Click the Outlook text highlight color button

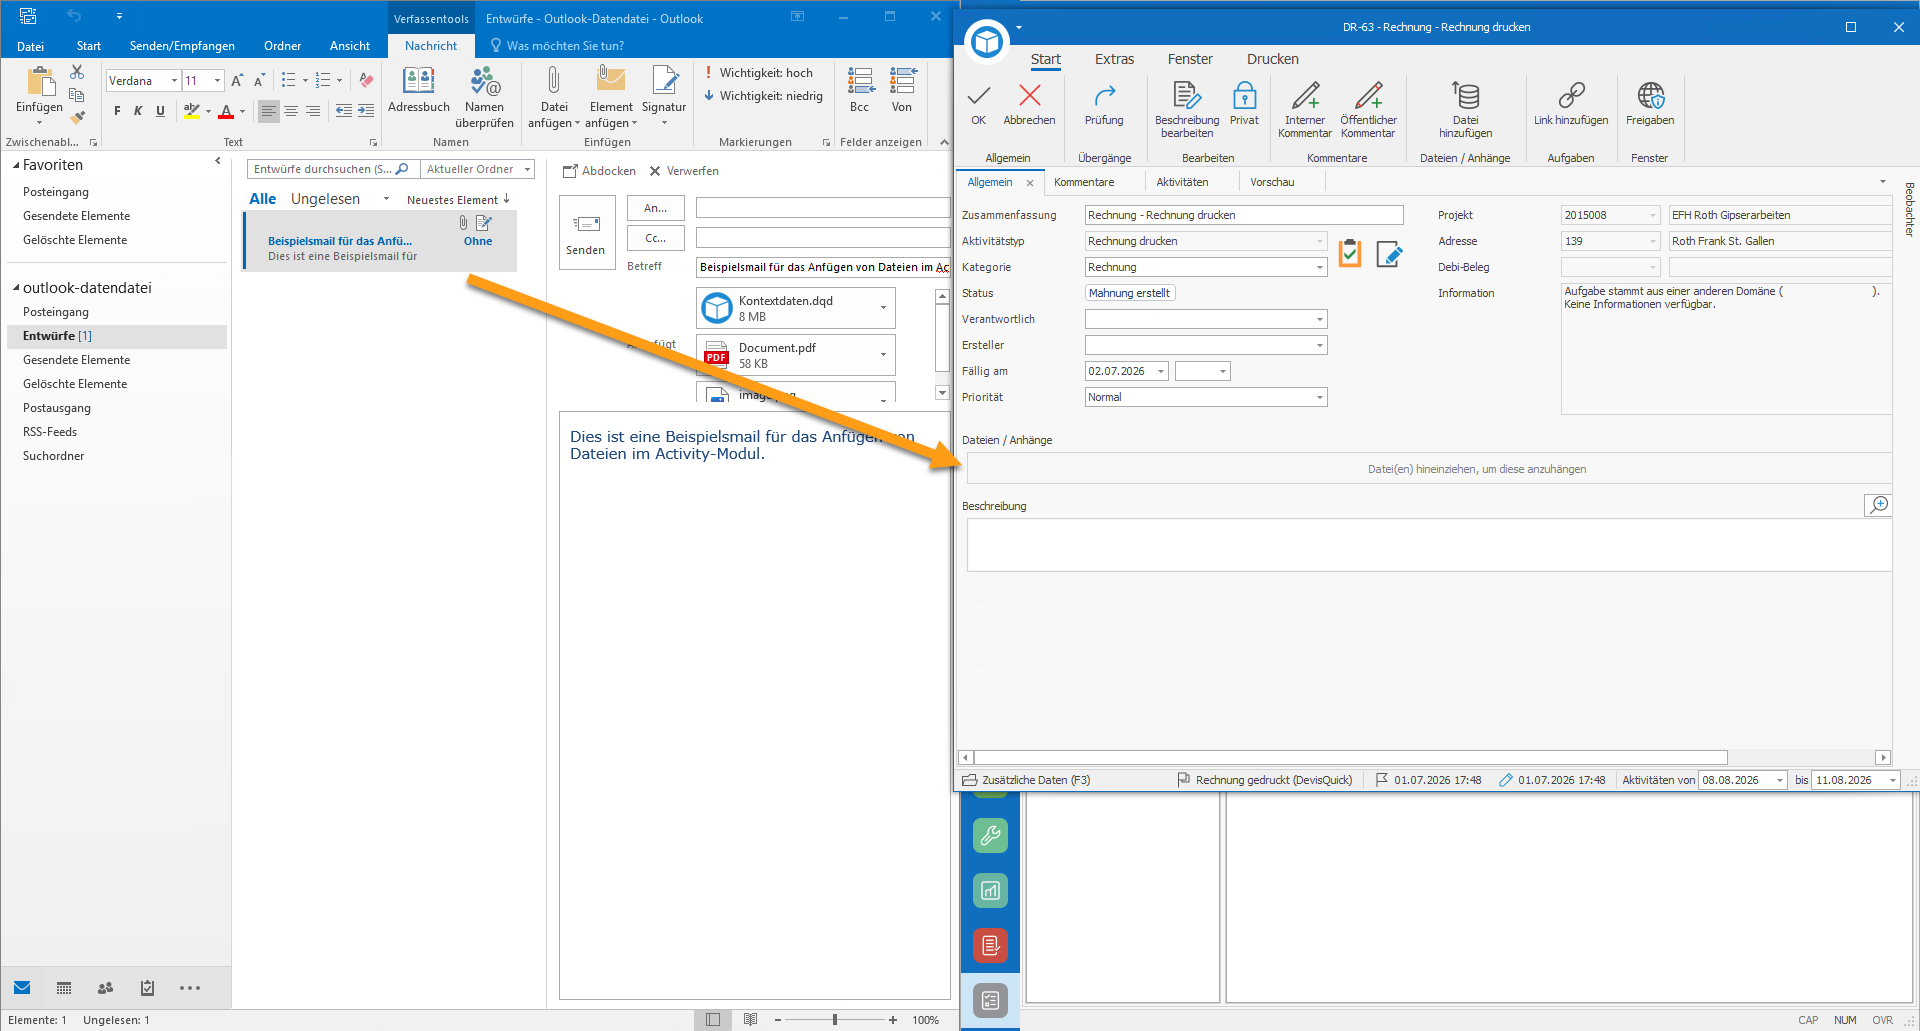tap(191, 111)
